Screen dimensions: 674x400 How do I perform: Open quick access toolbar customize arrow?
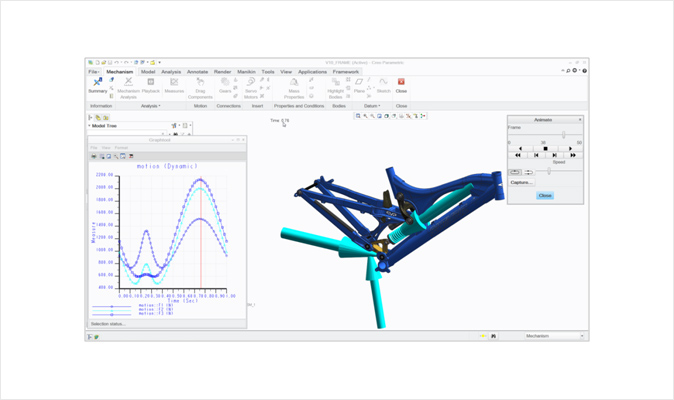pyautogui.click(x=159, y=63)
